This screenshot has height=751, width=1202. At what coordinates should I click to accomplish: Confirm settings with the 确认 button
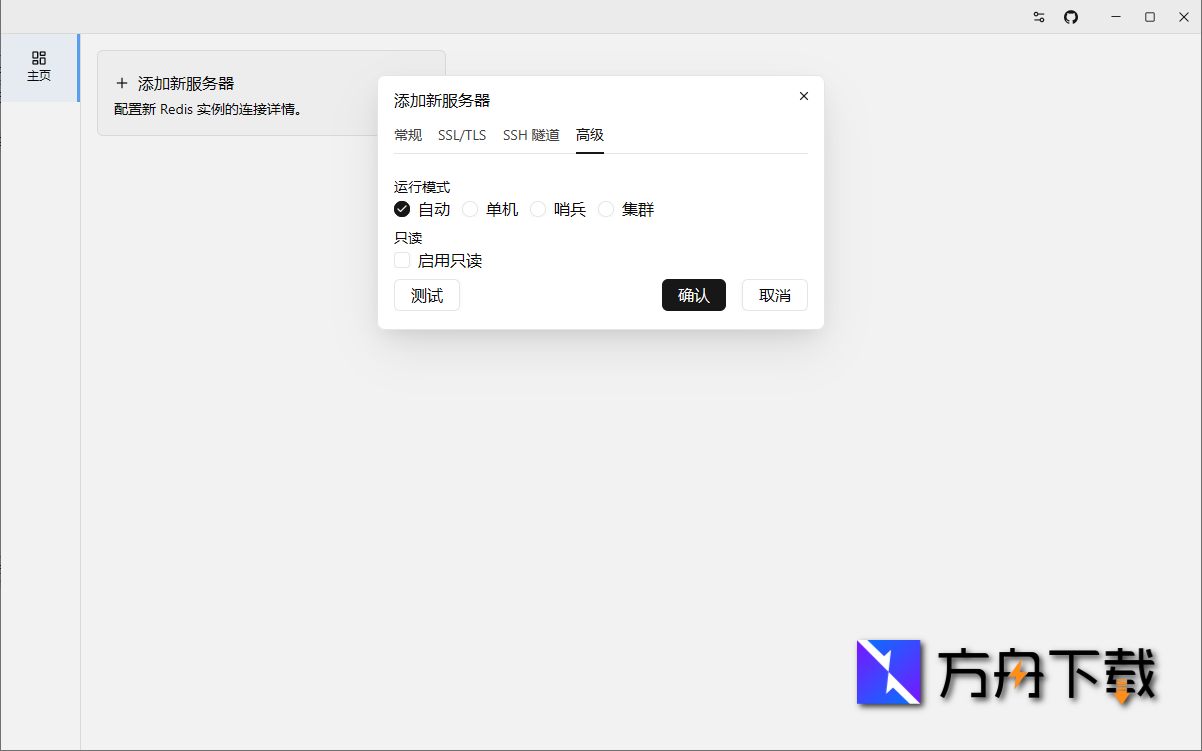click(x=693, y=295)
